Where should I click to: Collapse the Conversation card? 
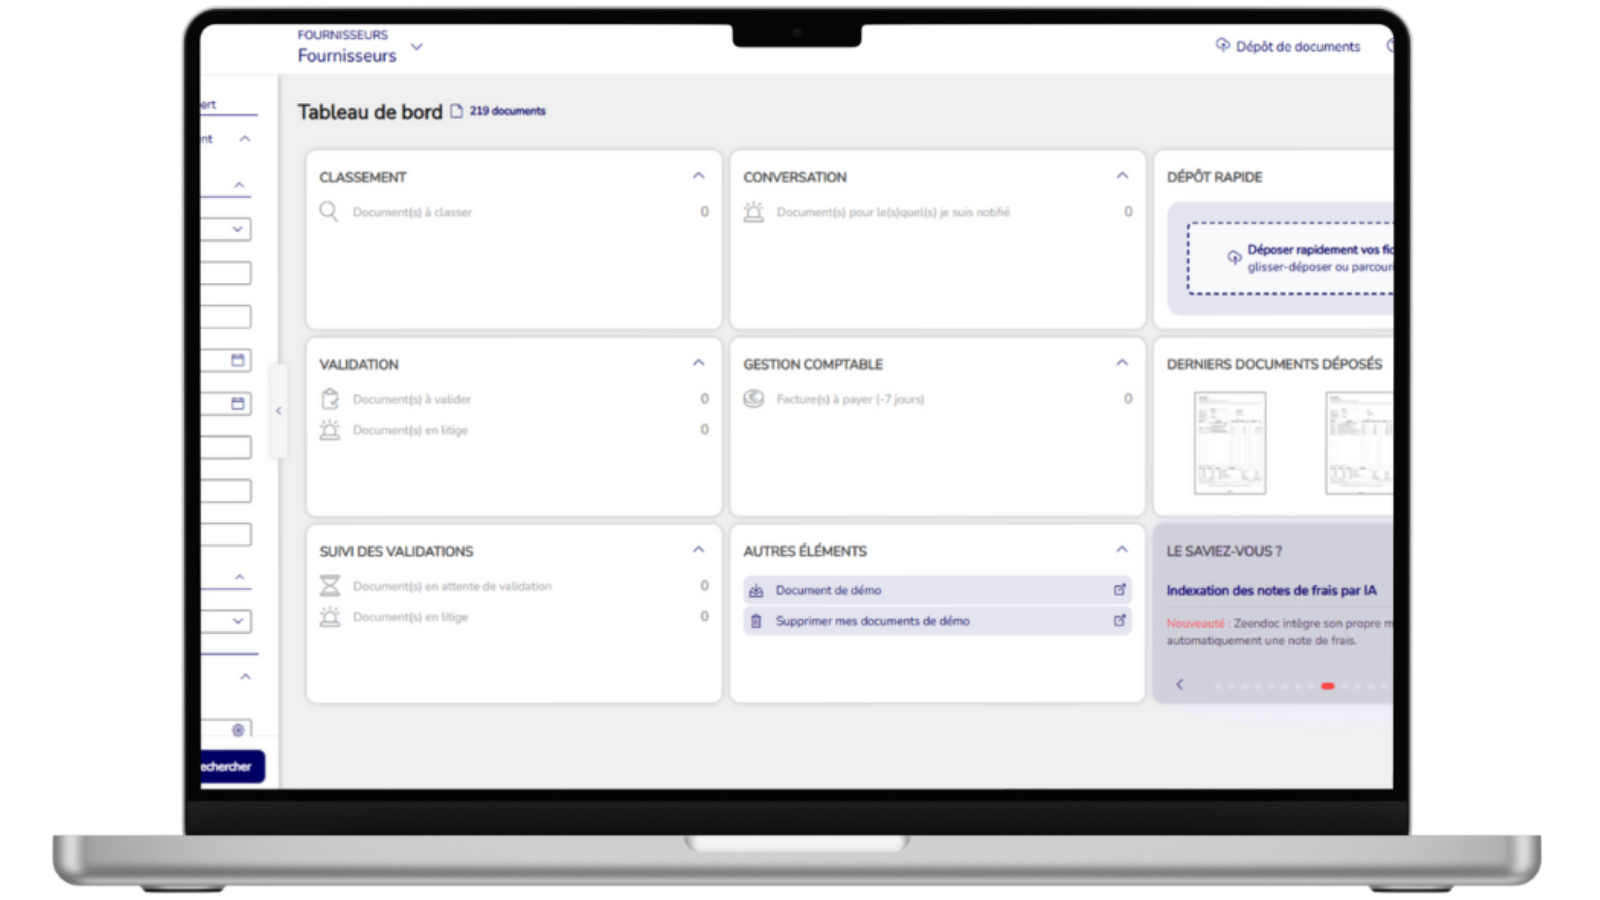(1122, 176)
